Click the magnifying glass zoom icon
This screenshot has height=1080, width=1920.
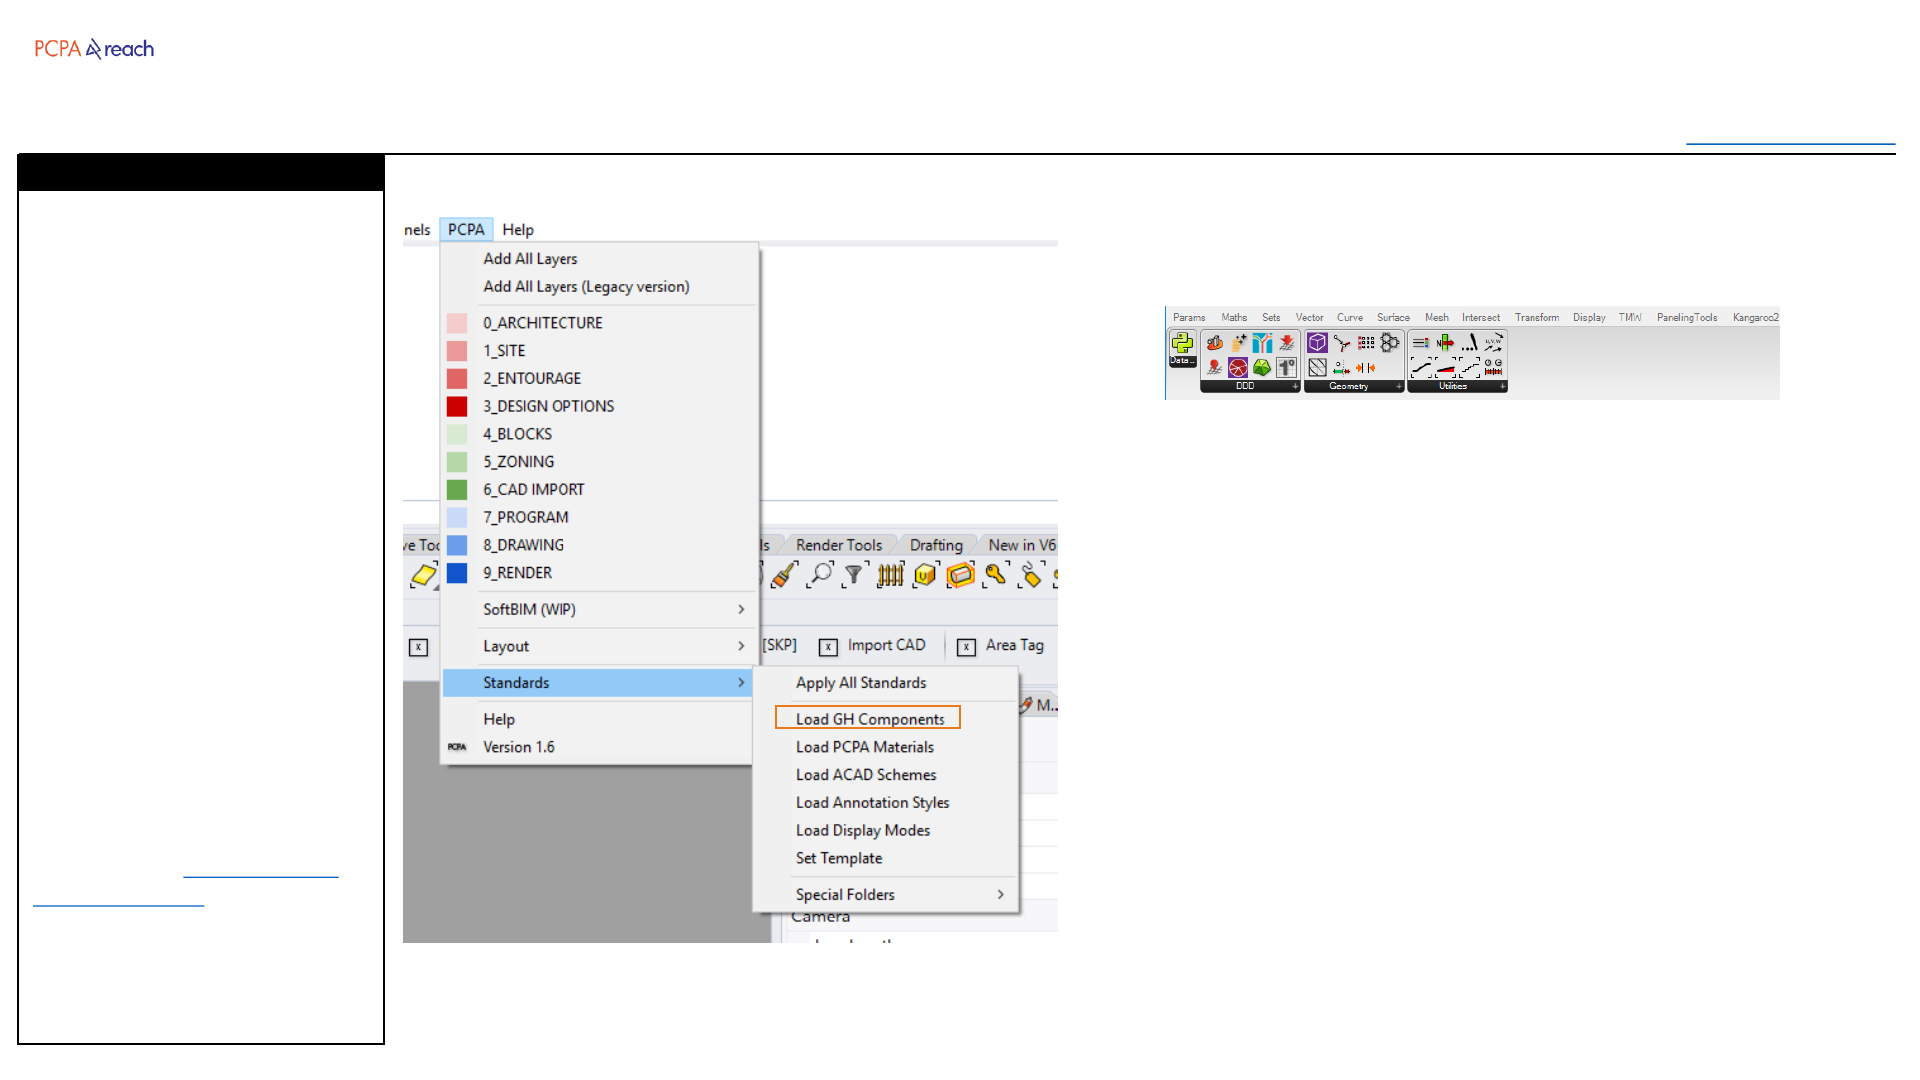[820, 574]
